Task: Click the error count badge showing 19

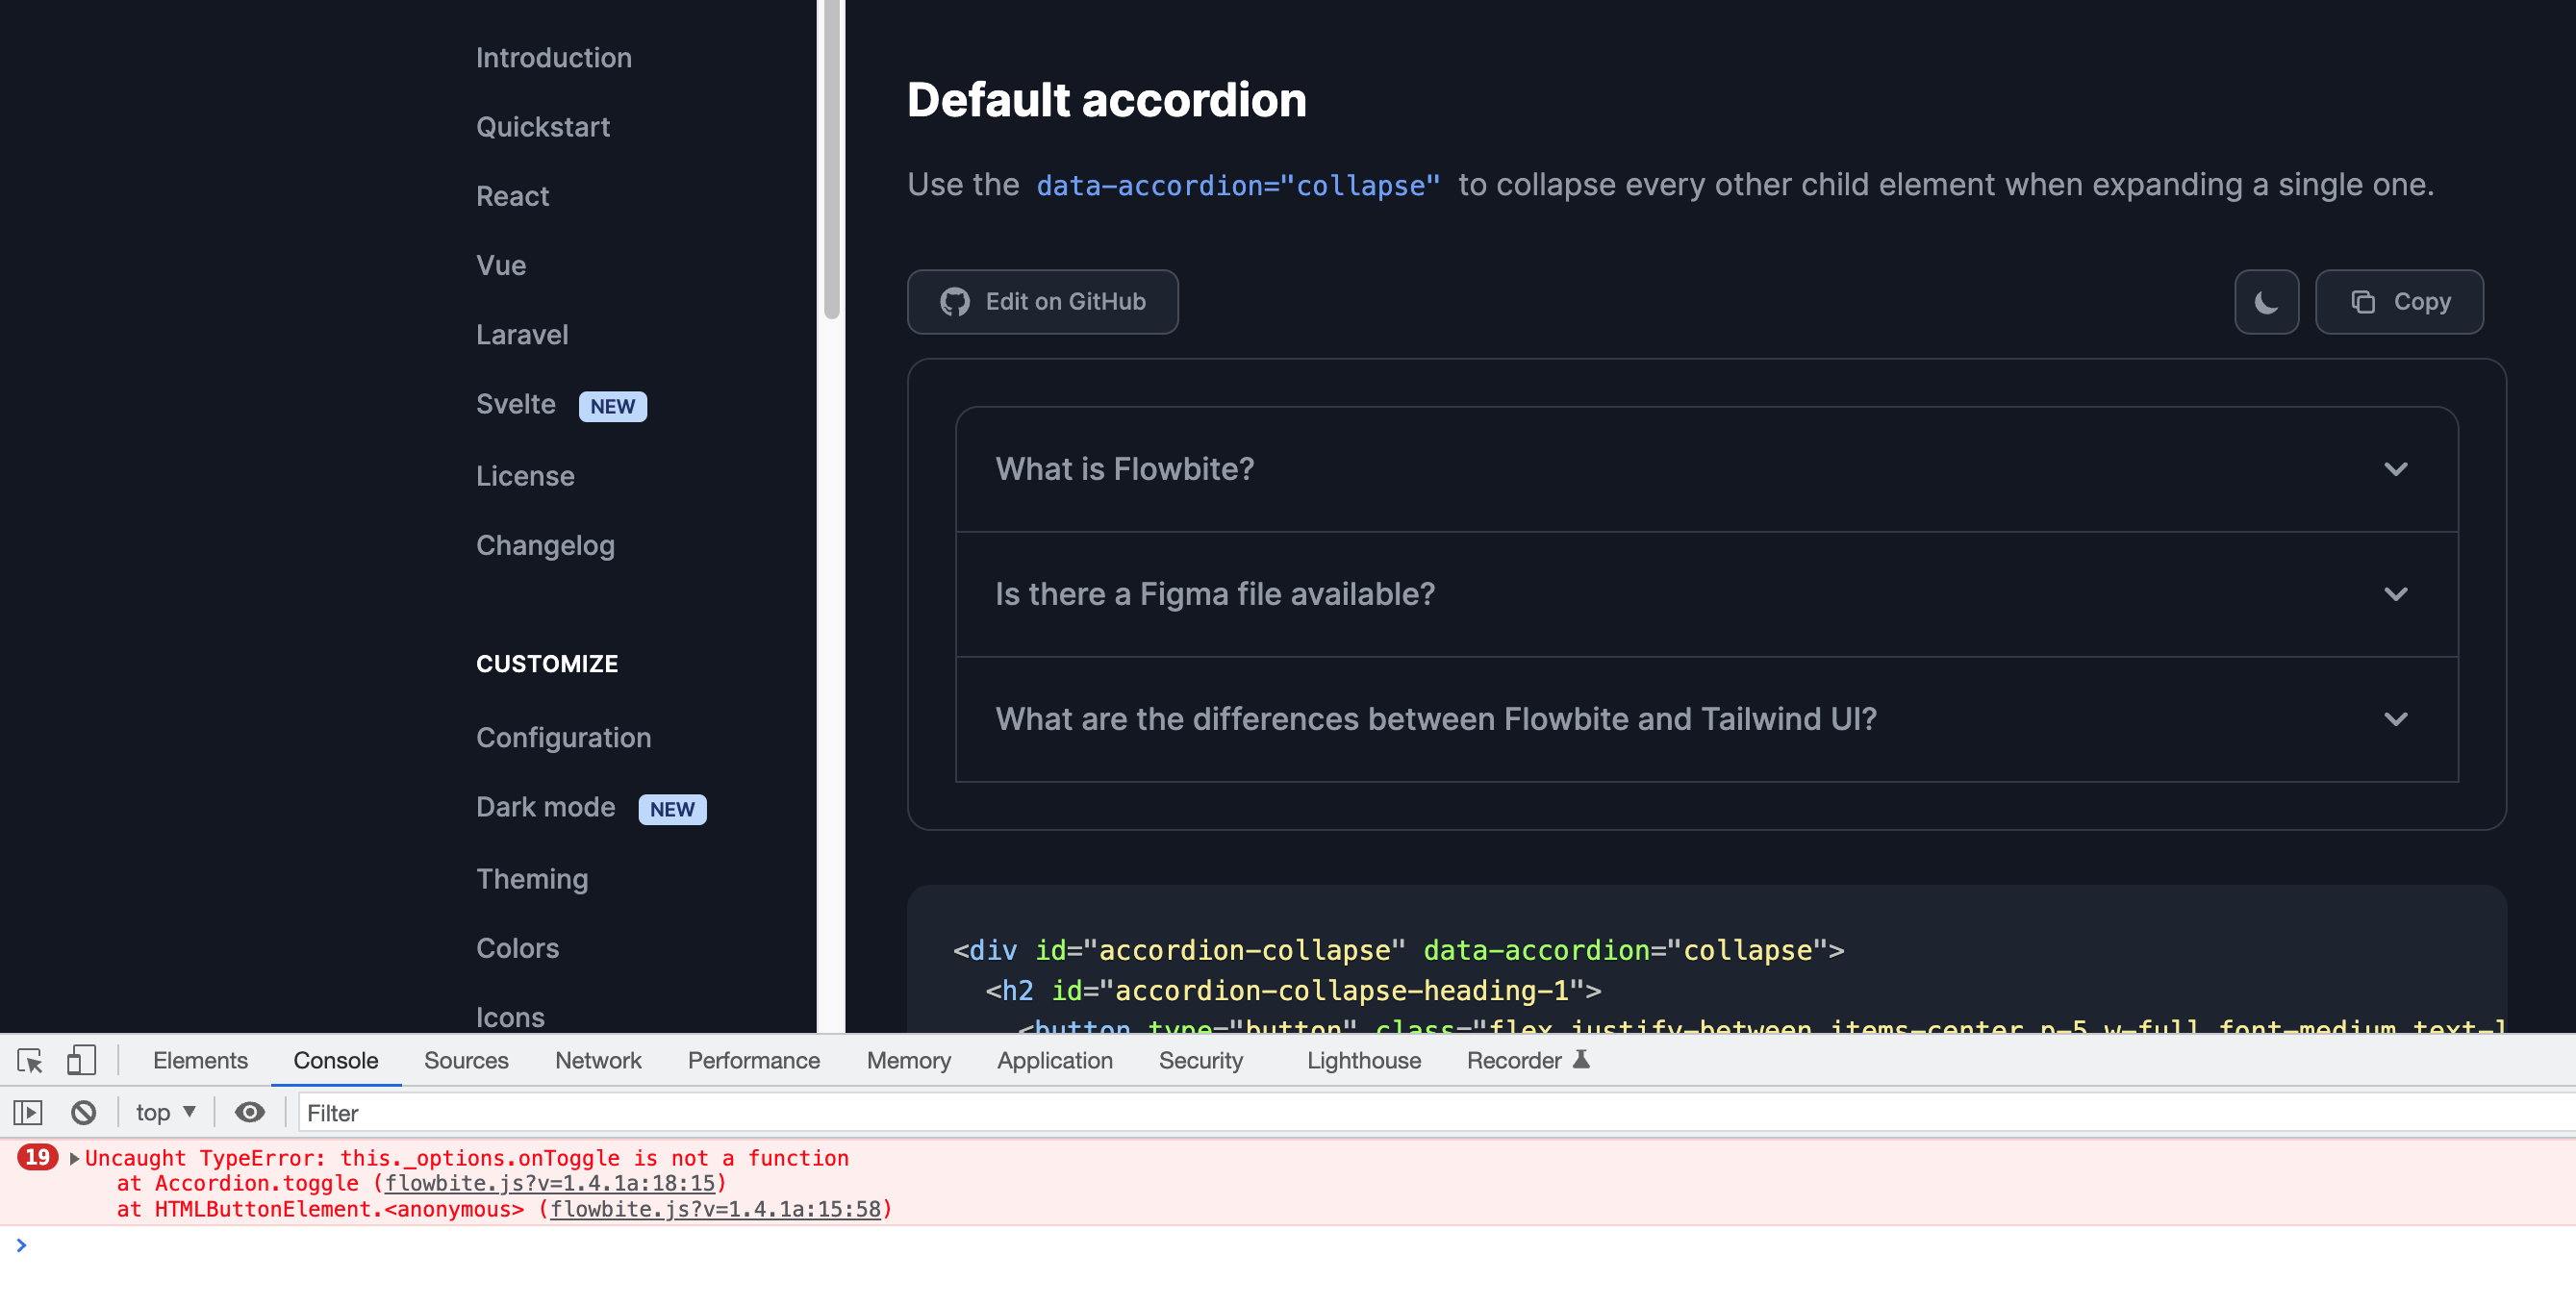Action: tap(38, 1157)
